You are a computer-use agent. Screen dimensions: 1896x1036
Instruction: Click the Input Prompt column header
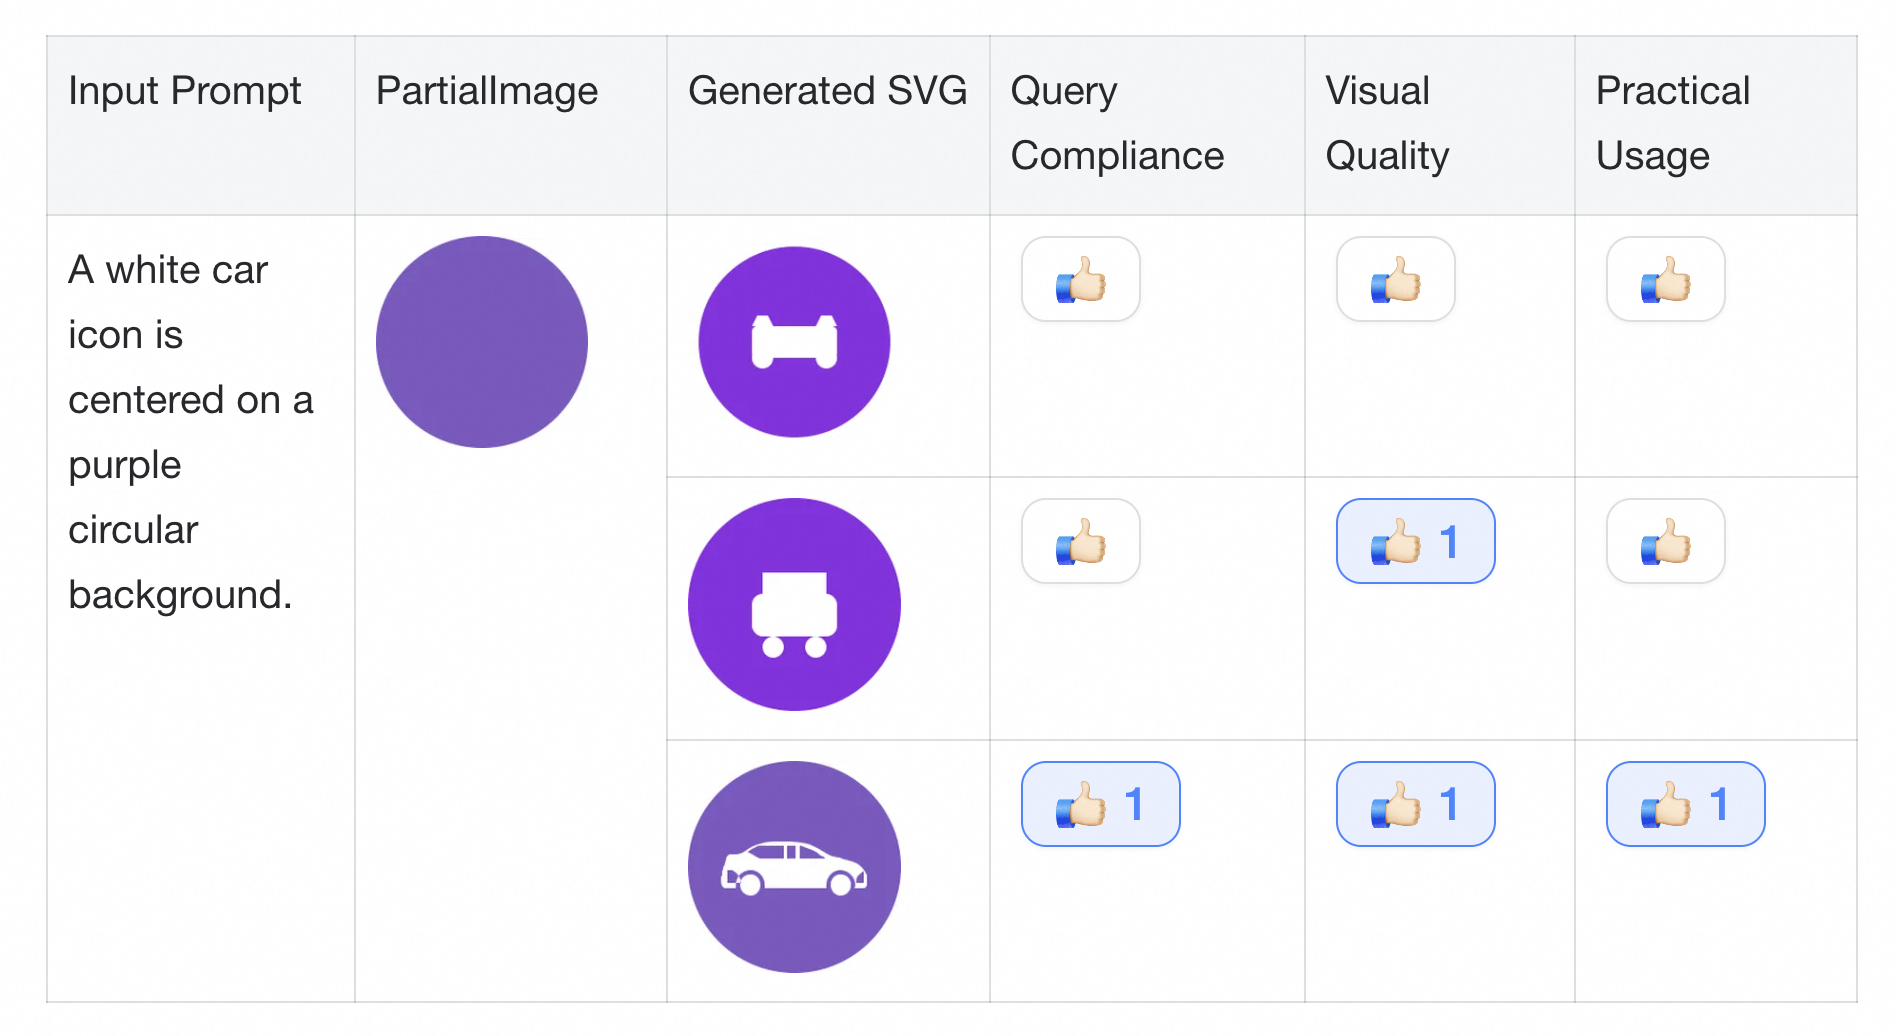coord(184,91)
